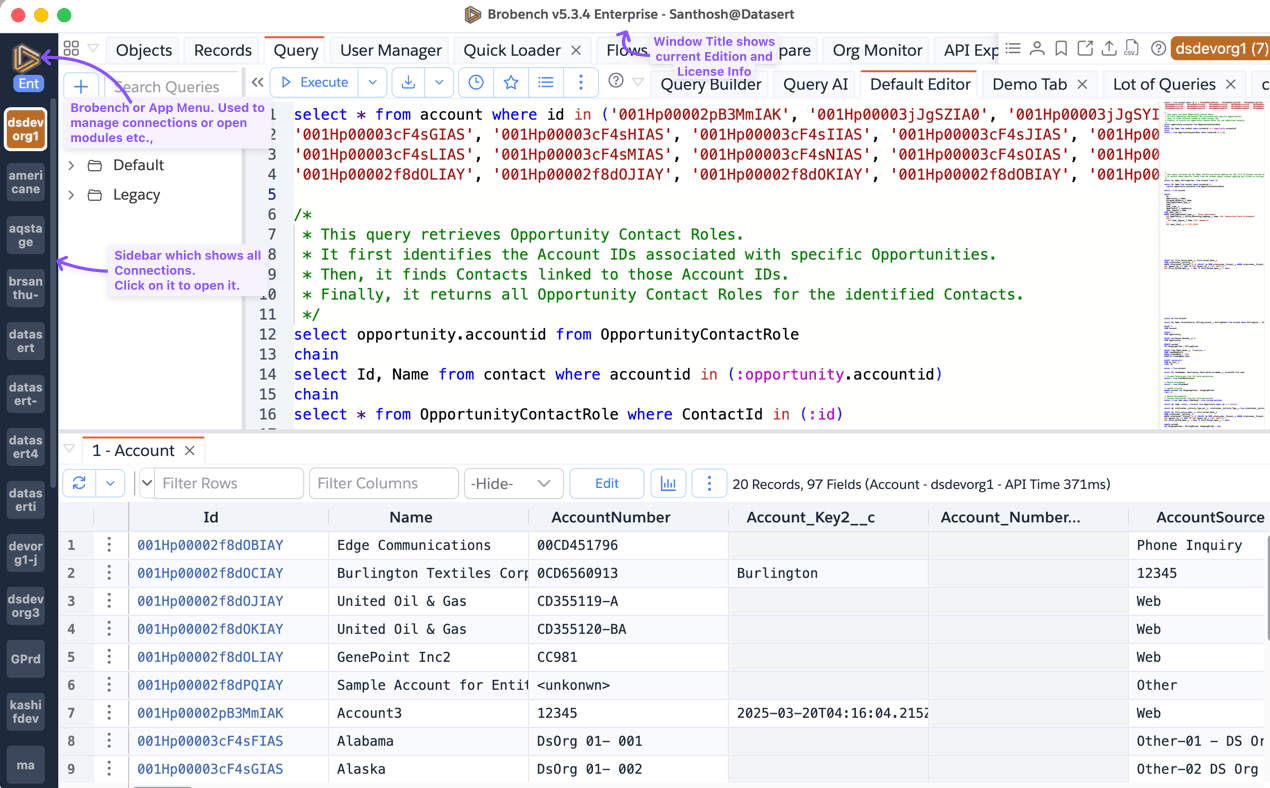Viewport: 1270px width, 788px height.
Task: Click the refresh results icon
Action: [79, 484]
